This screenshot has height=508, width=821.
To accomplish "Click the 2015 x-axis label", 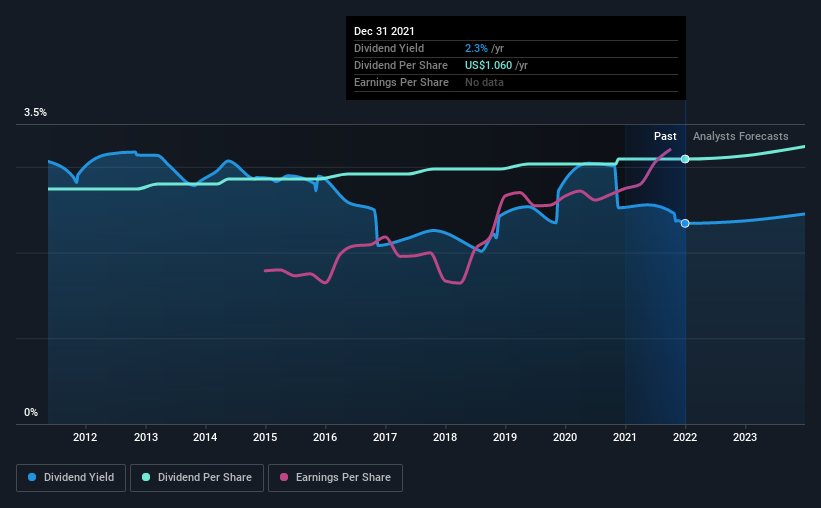I will (265, 437).
